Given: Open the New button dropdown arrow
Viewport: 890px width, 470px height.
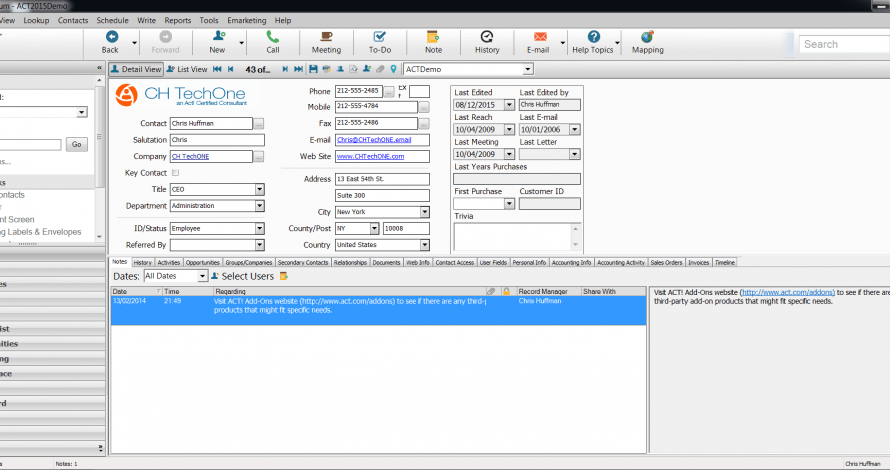Looking at the screenshot, I should coord(241,43).
